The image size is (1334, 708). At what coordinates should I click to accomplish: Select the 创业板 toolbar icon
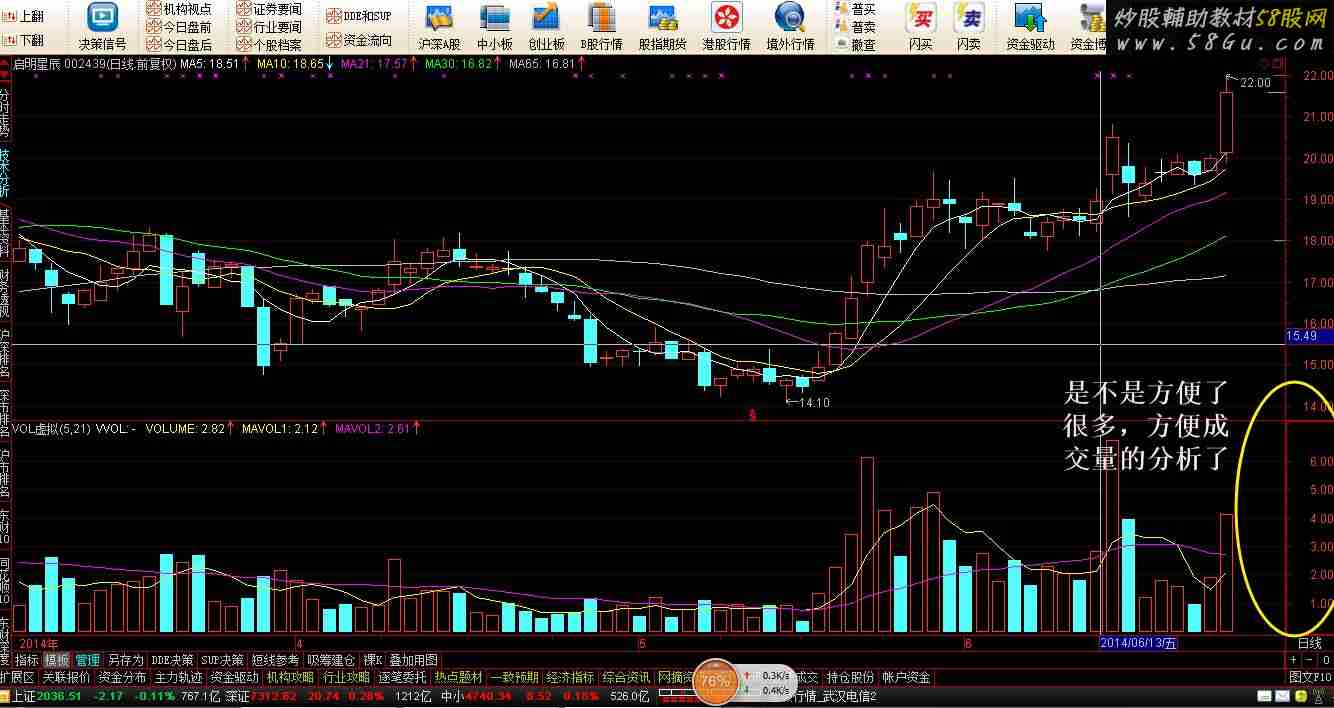[x=546, y=26]
